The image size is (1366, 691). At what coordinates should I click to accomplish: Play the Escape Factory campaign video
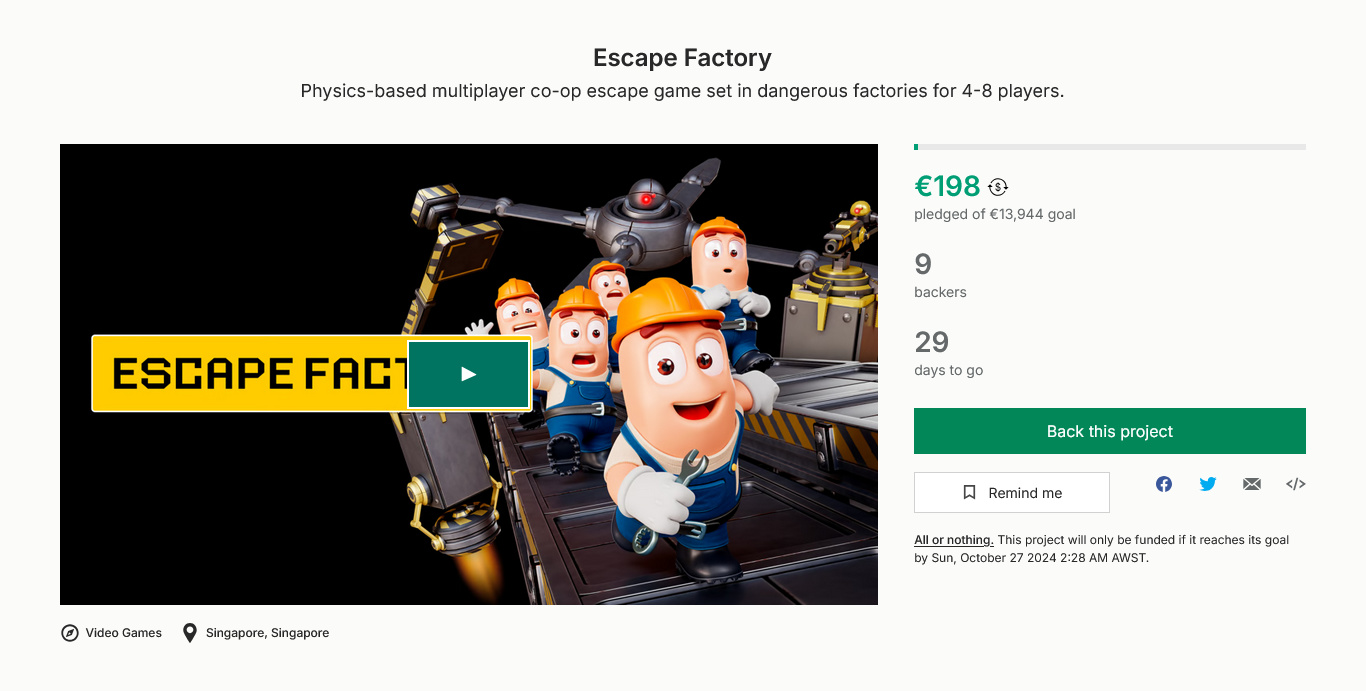(468, 374)
